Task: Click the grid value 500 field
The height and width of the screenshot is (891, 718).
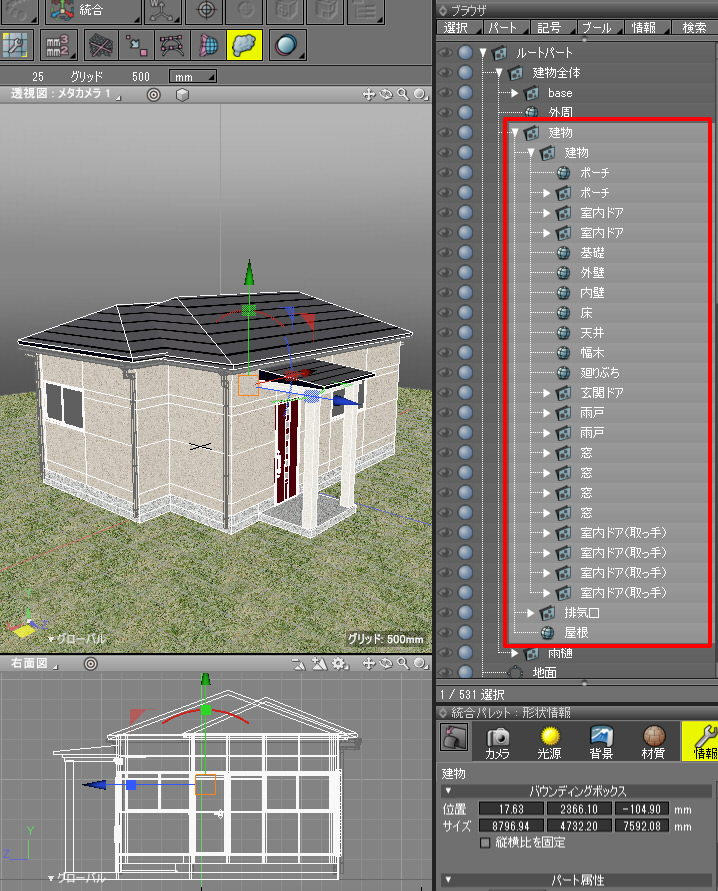Action: (x=140, y=77)
